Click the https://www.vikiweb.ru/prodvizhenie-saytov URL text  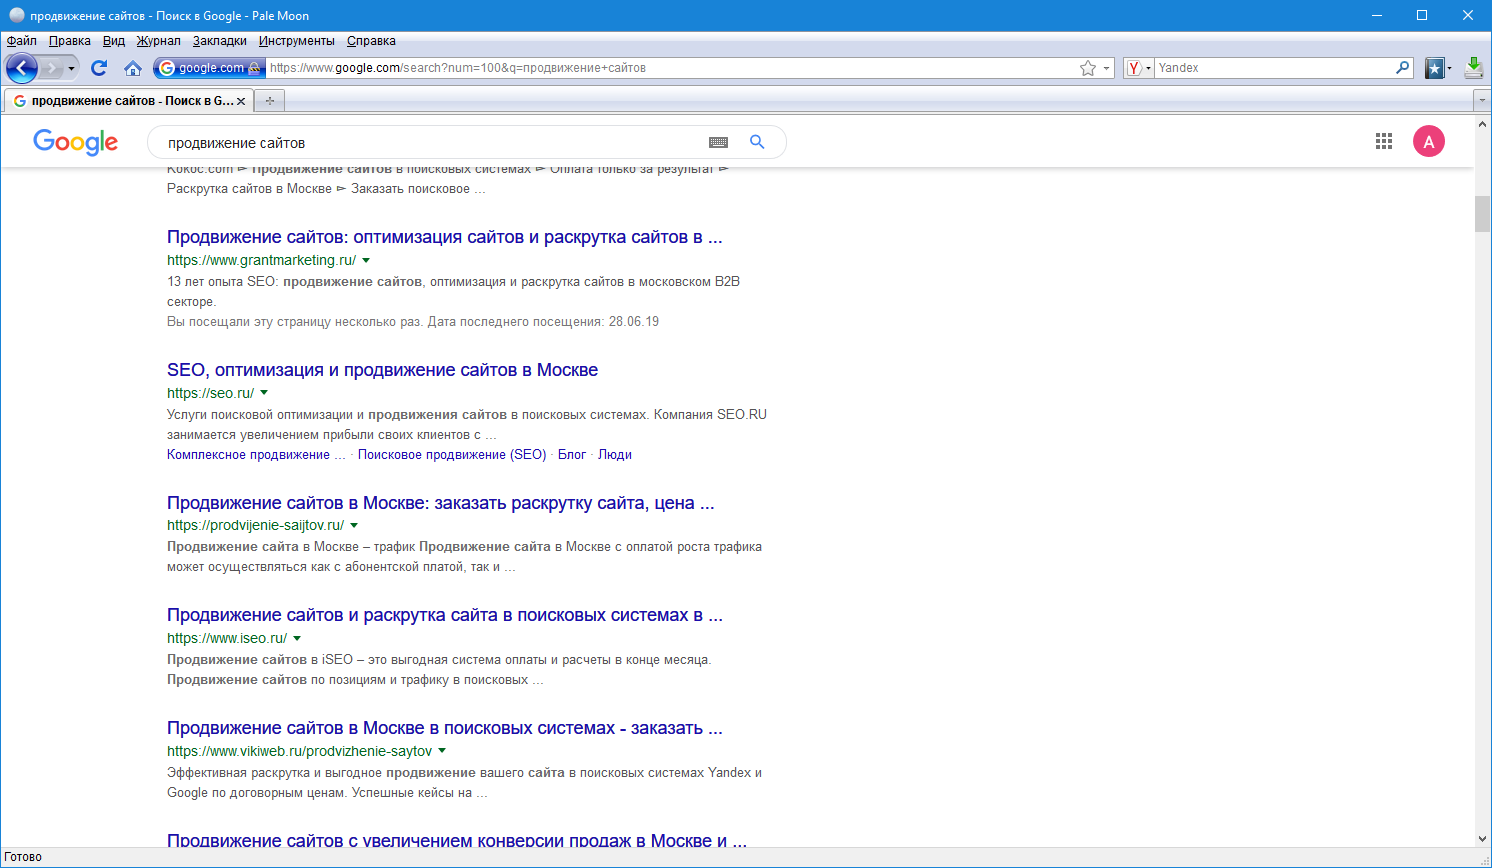point(299,751)
